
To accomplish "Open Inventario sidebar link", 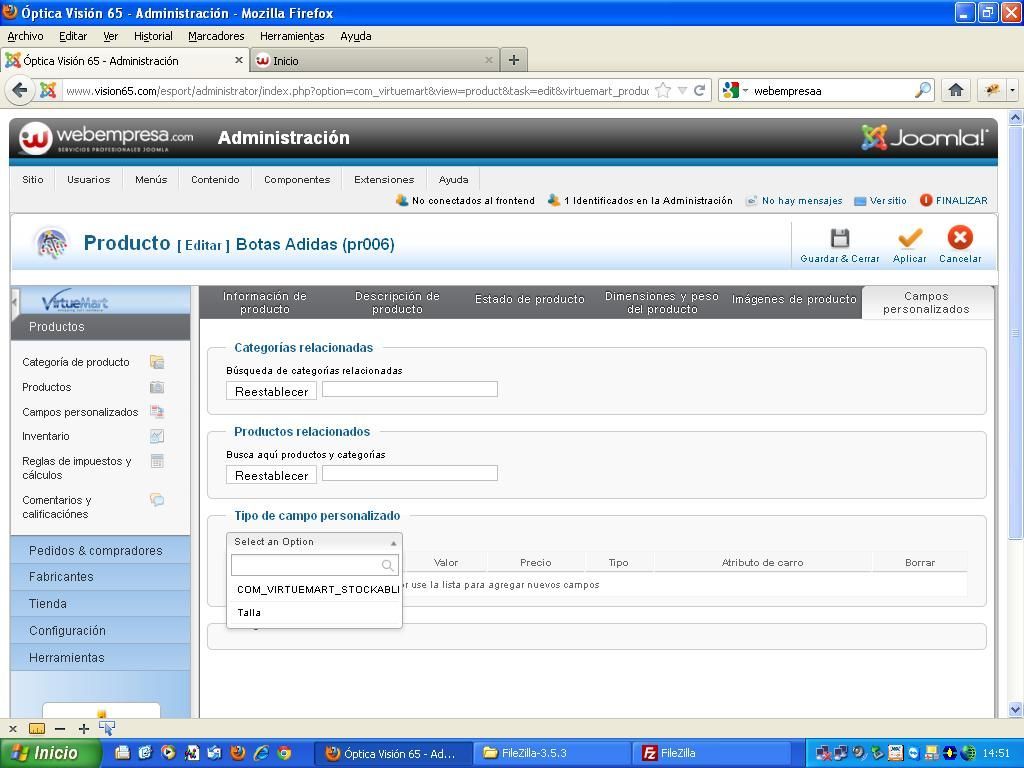I will 46,436.
